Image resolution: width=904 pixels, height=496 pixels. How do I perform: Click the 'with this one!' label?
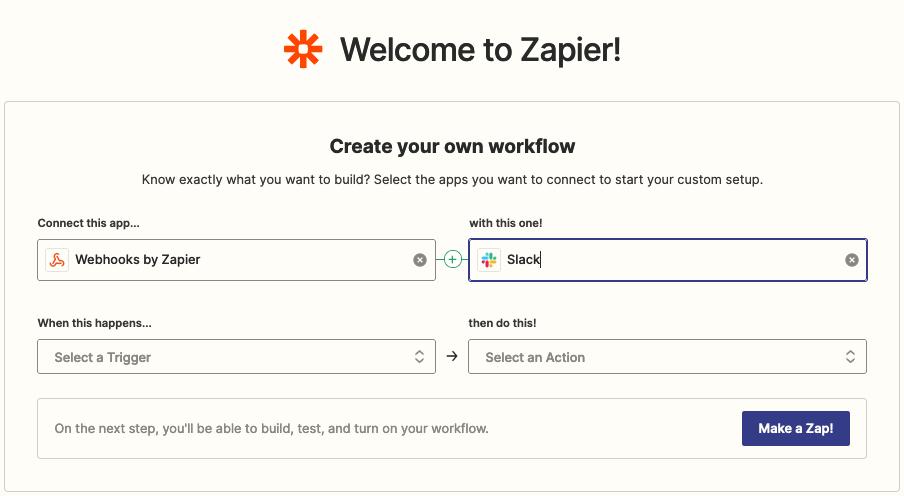506,223
